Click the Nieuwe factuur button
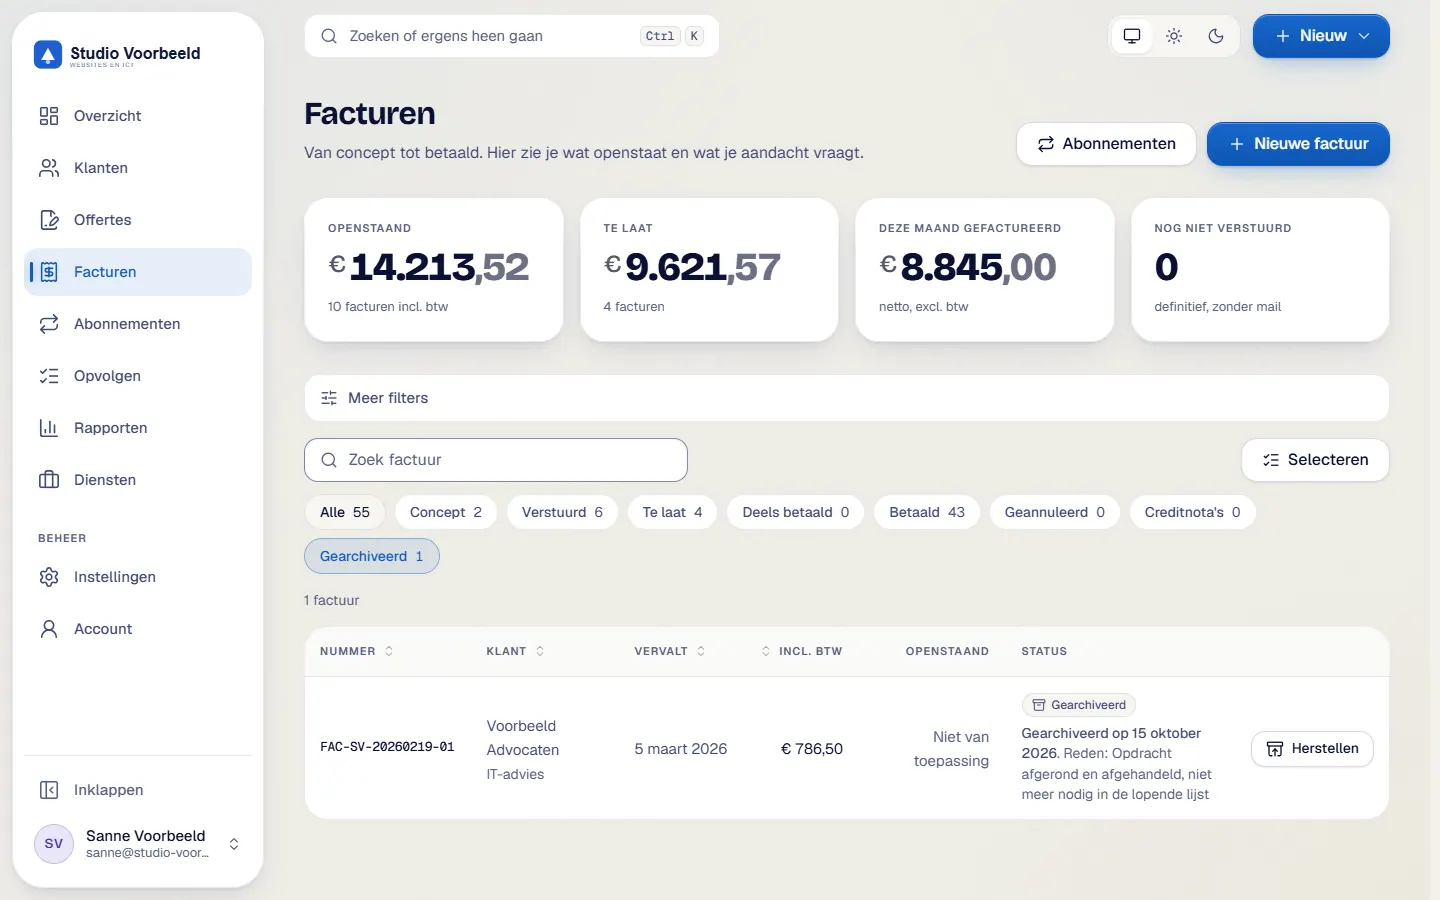Screen dimensions: 1440x900 point(1298,144)
